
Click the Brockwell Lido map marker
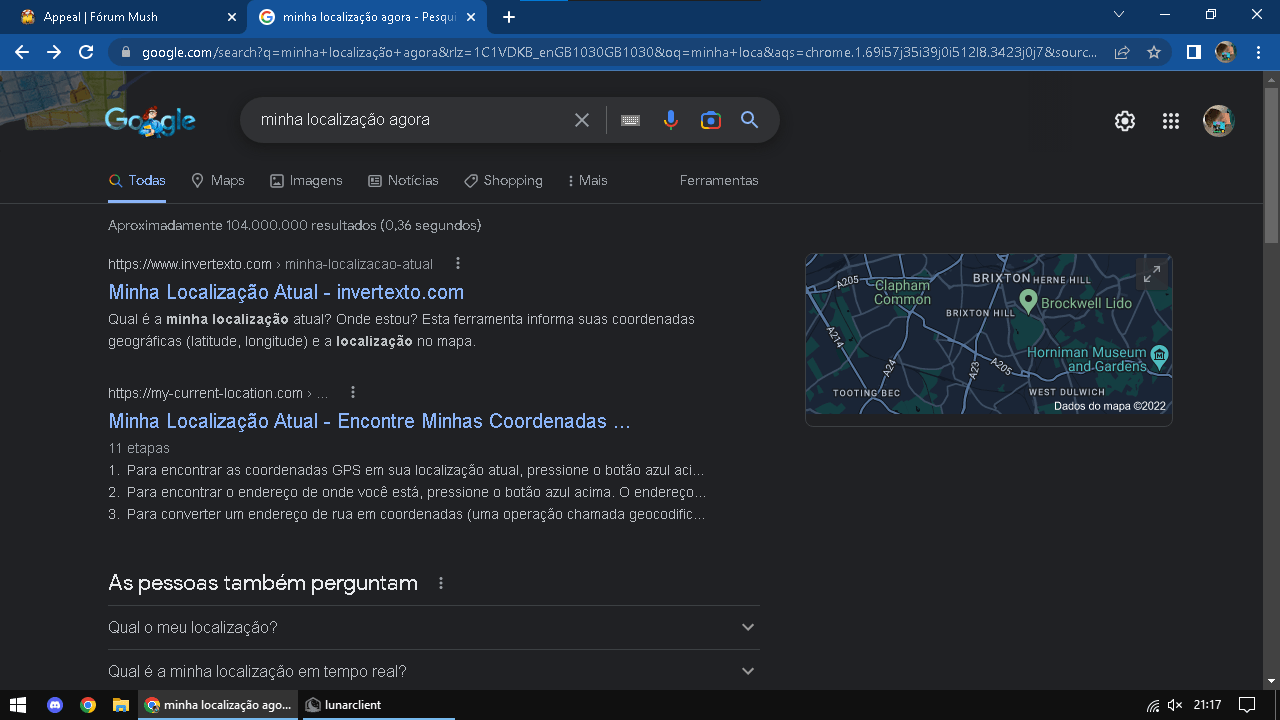pyautogui.click(x=1027, y=300)
